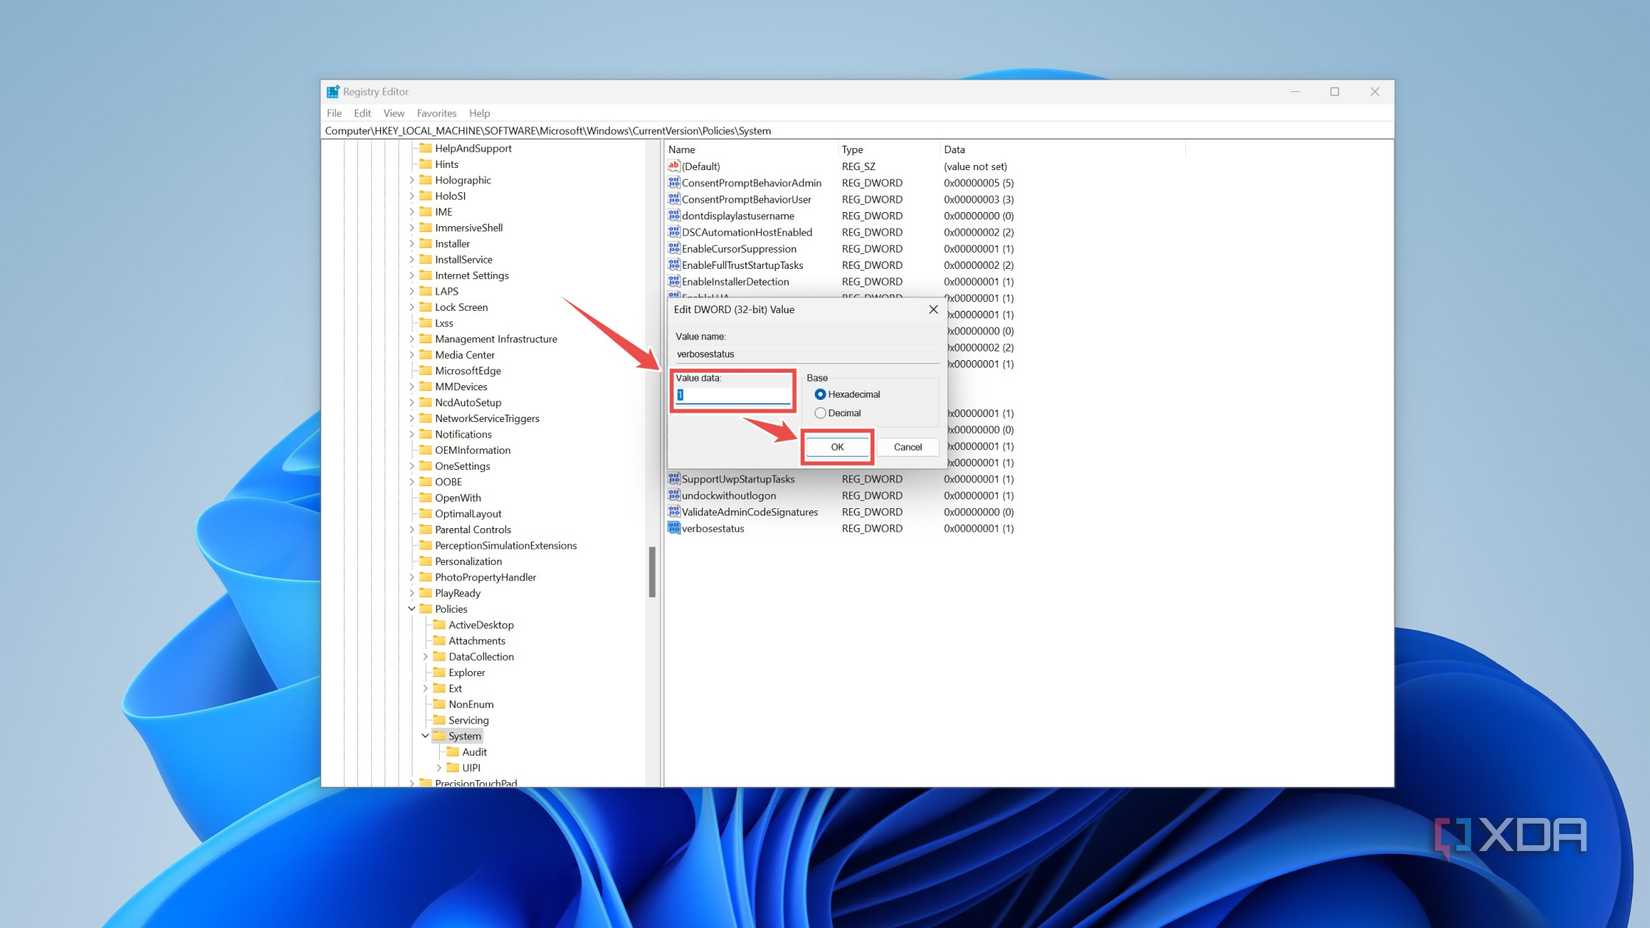The width and height of the screenshot is (1650, 928).
Task: Click the undockwithoutlogon value icon
Action: click(674, 495)
